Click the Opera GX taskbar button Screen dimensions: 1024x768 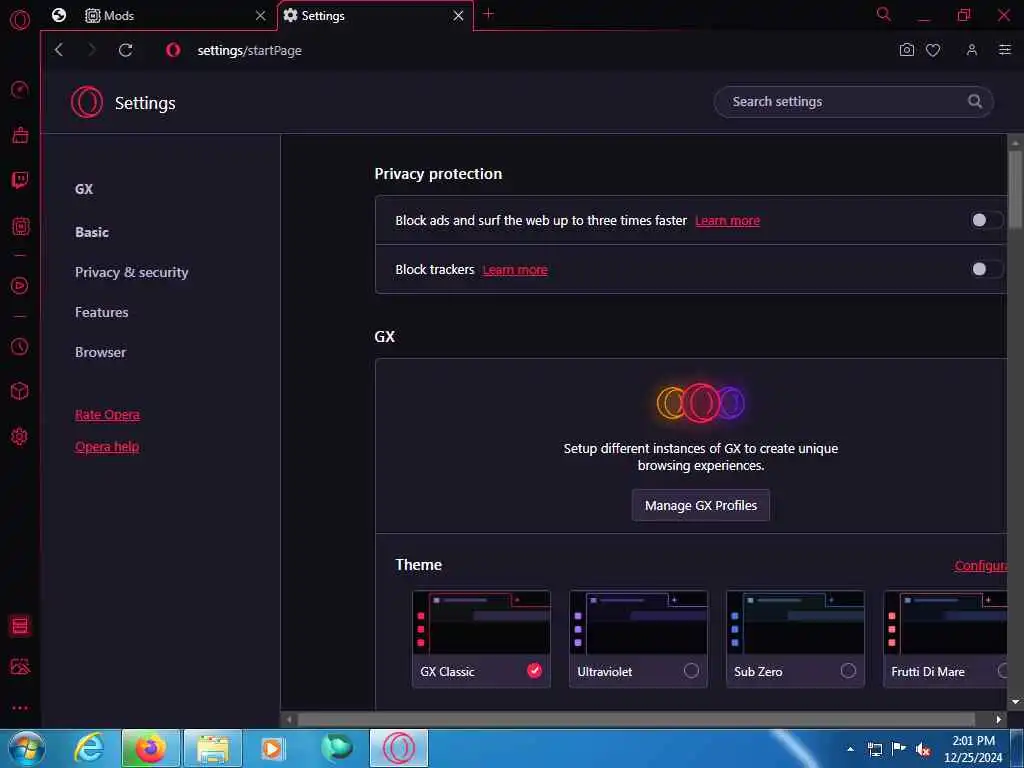(399, 748)
